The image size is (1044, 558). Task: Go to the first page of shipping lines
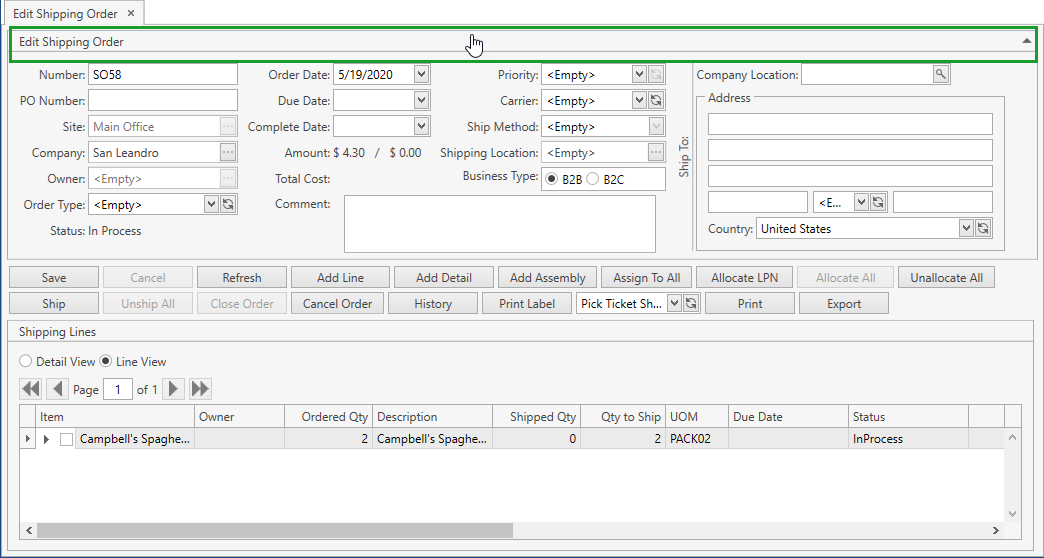(31, 389)
